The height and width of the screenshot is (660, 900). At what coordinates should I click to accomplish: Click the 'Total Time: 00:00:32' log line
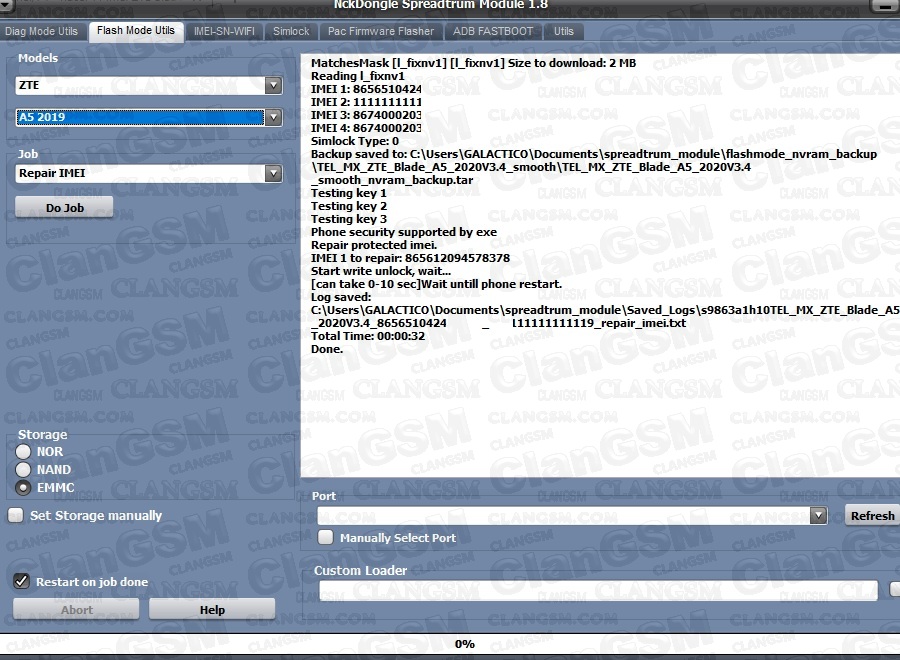368,336
